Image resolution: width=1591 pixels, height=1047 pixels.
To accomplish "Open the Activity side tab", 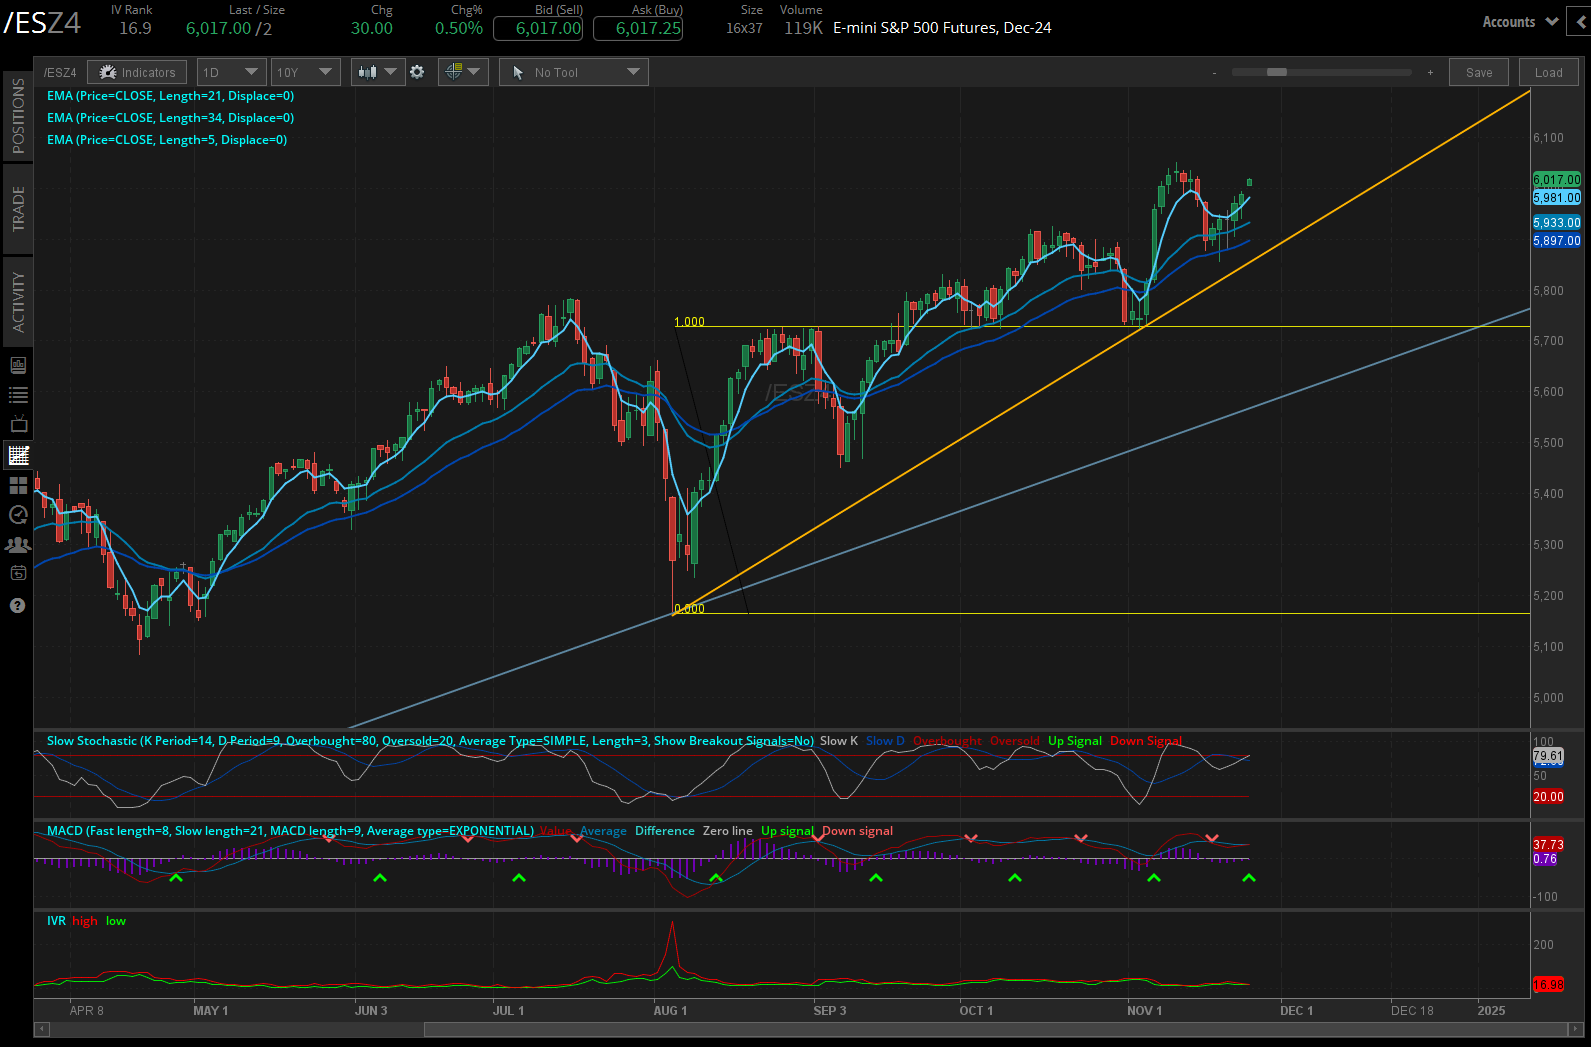I will pos(17,302).
